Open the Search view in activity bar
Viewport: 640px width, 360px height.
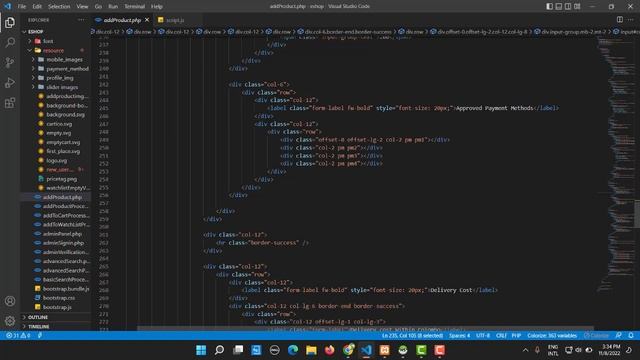click(x=10, y=42)
